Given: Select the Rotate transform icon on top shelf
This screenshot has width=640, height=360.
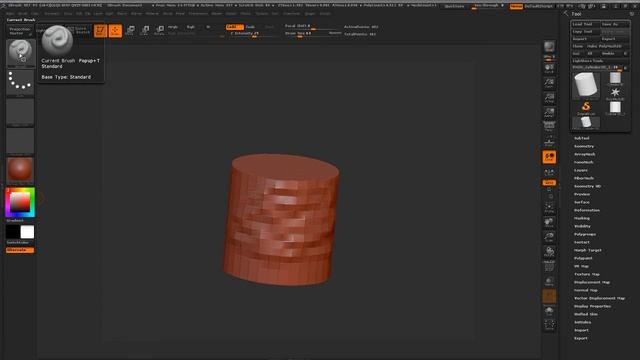Looking at the screenshot, I should click(160, 31).
